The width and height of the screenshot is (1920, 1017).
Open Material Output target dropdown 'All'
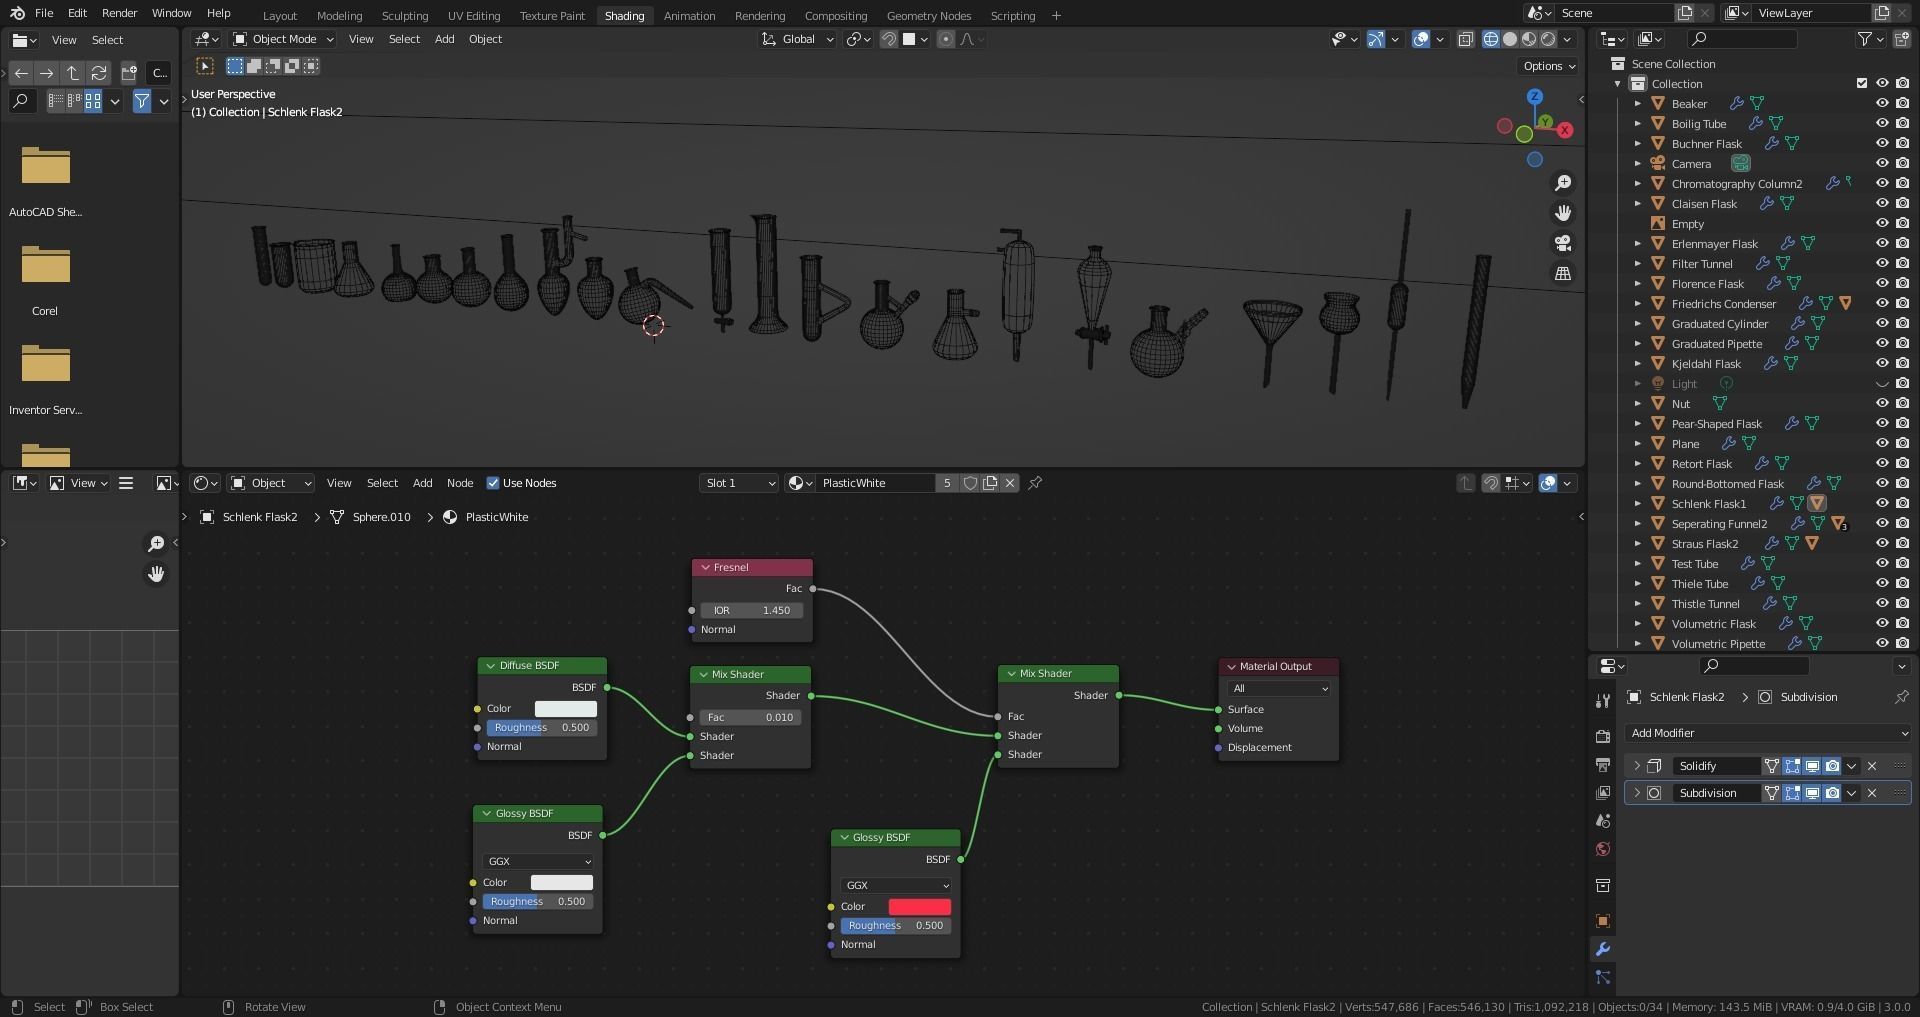click(1280, 688)
